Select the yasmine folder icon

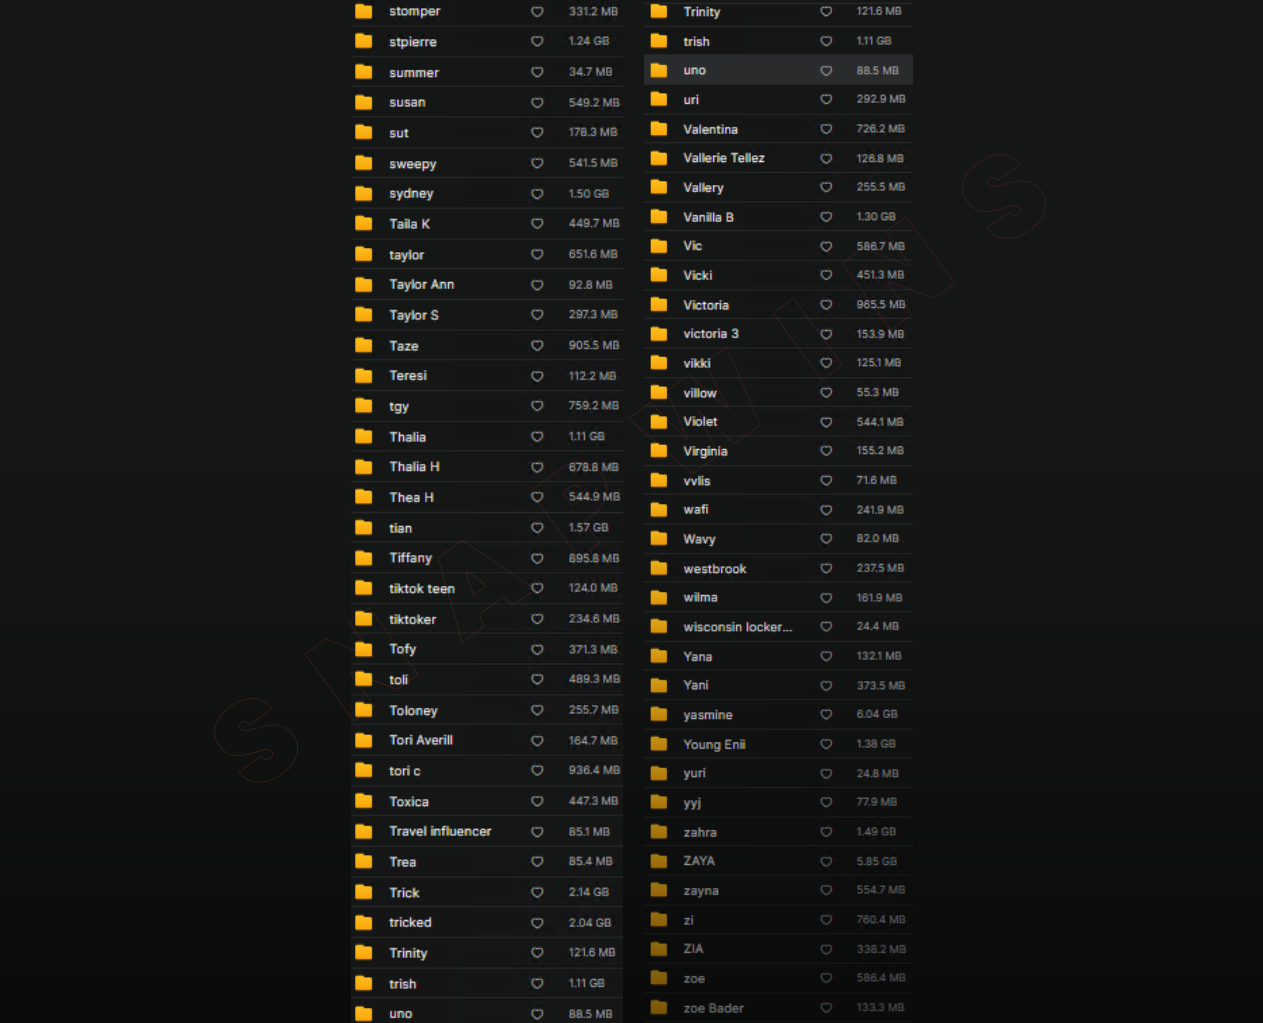659,714
